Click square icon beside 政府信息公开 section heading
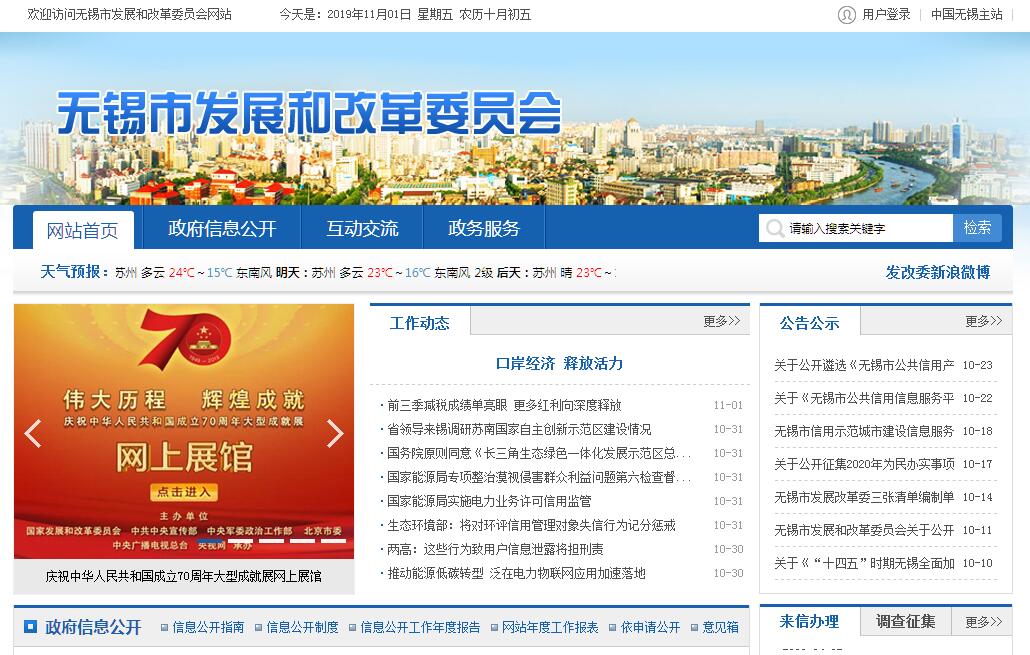Screen dimensions: 1030x655 tap(29, 628)
